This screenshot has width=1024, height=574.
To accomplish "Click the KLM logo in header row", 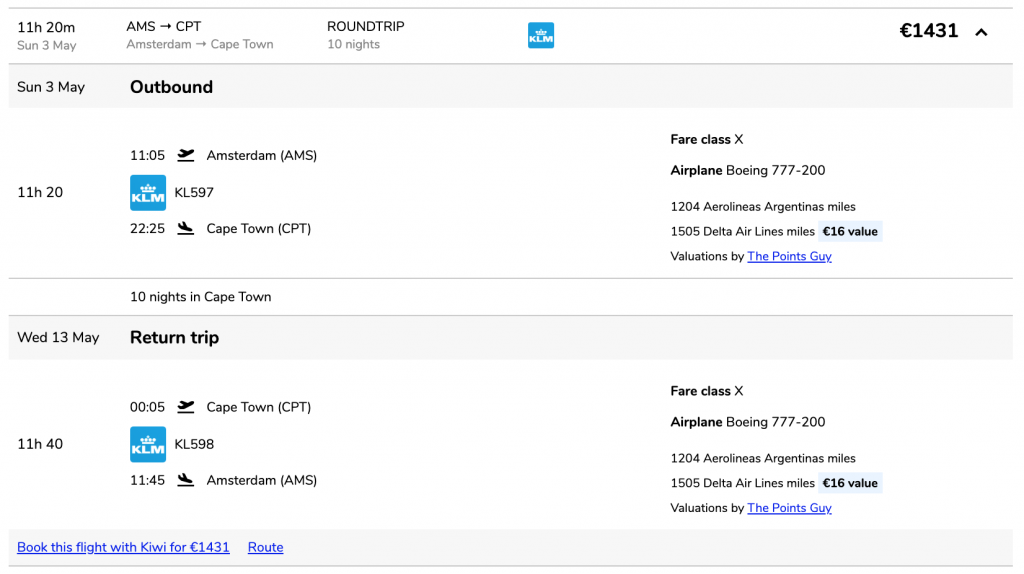I will (541, 35).
